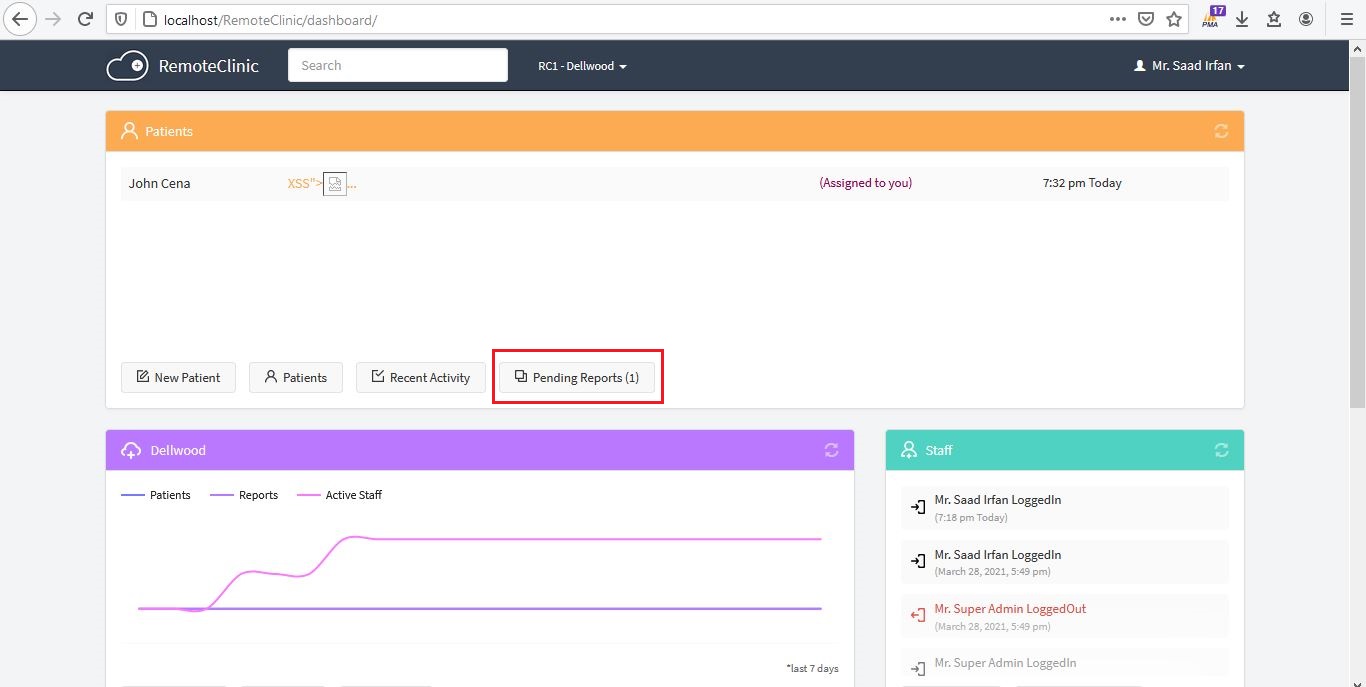
Task: Click the browser forward arrow
Action: (x=53, y=19)
